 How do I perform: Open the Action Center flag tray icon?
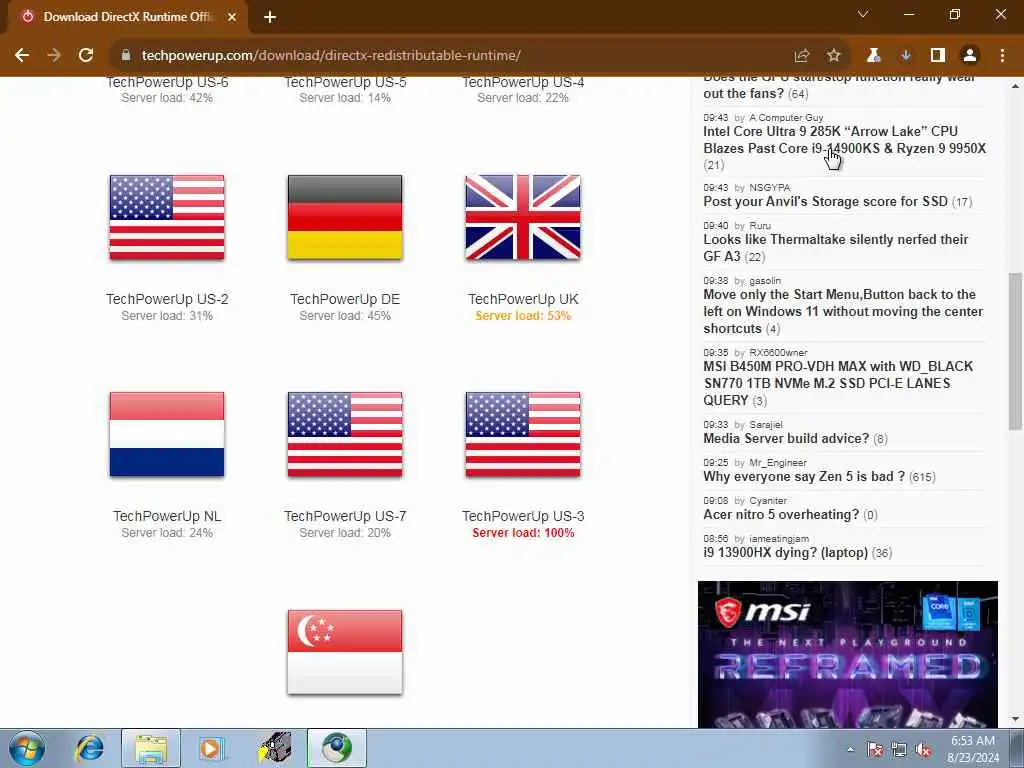click(875, 749)
